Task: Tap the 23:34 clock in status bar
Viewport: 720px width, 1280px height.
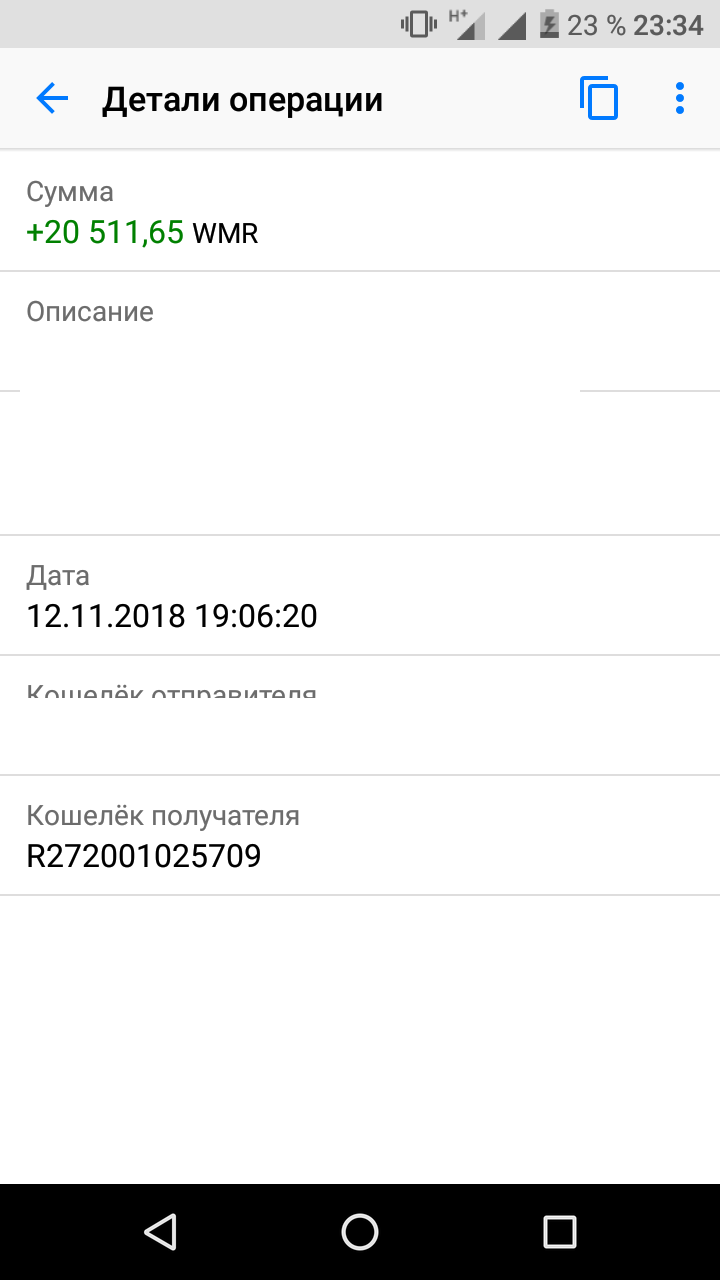Action: (668, 24)
